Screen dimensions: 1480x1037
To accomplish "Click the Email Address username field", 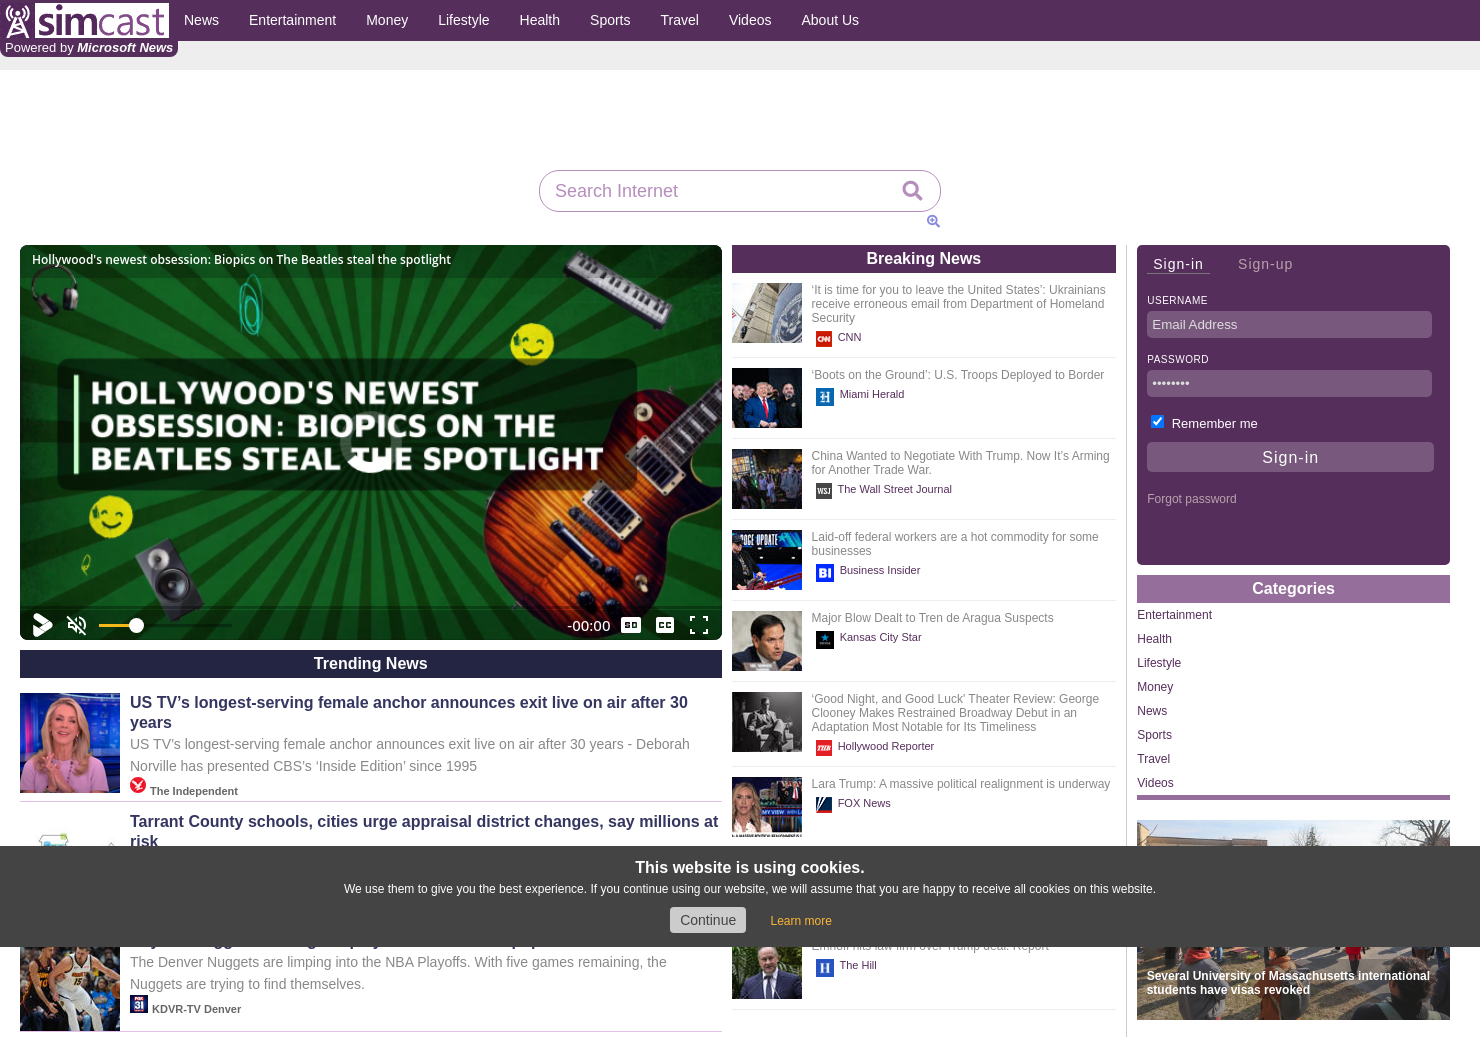I will (x=1288, y=324).
